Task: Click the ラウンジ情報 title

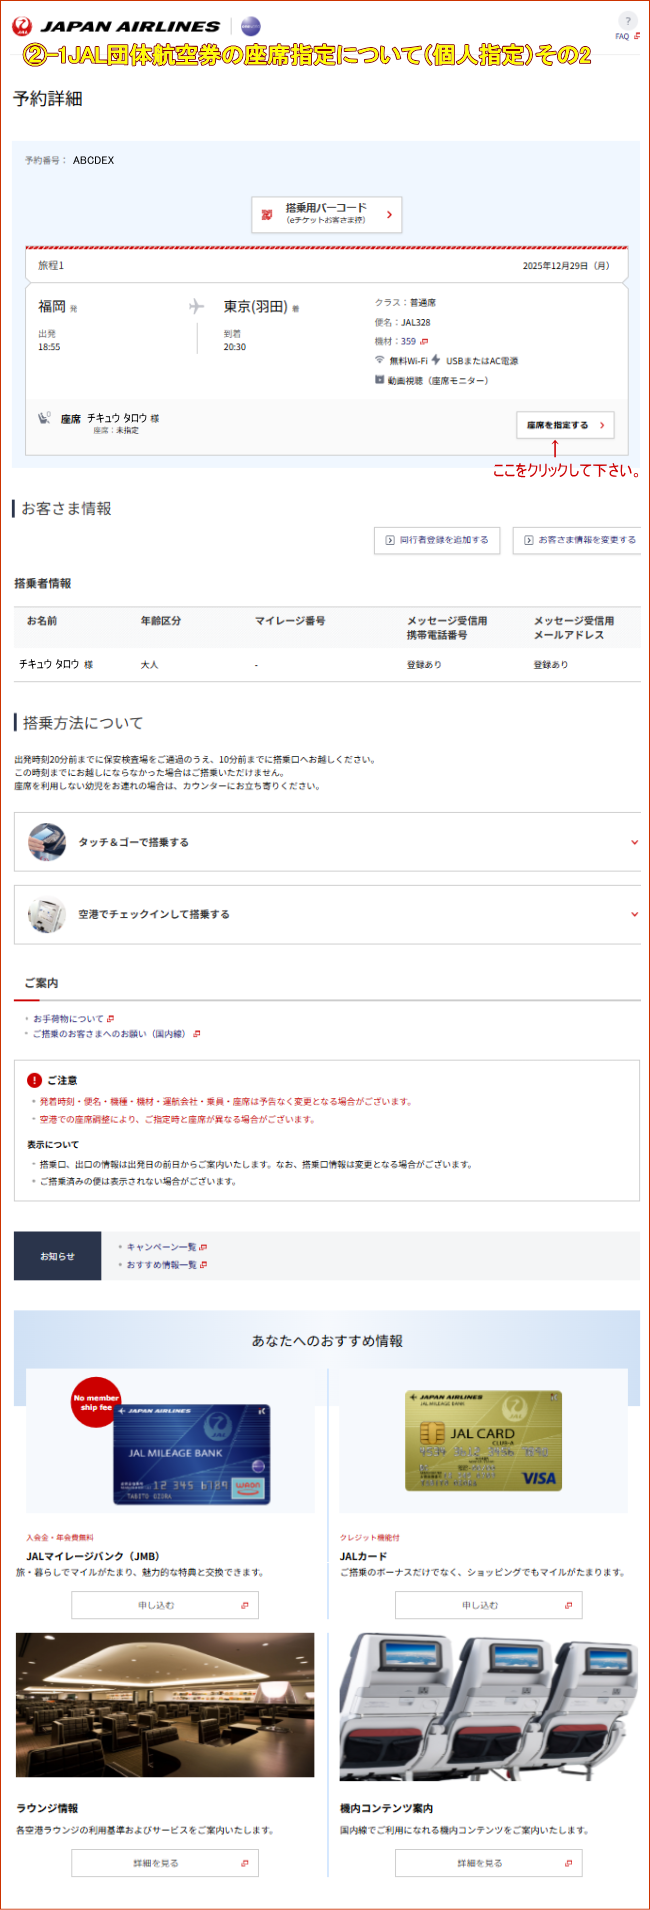Action: (x=47, y=1808)
